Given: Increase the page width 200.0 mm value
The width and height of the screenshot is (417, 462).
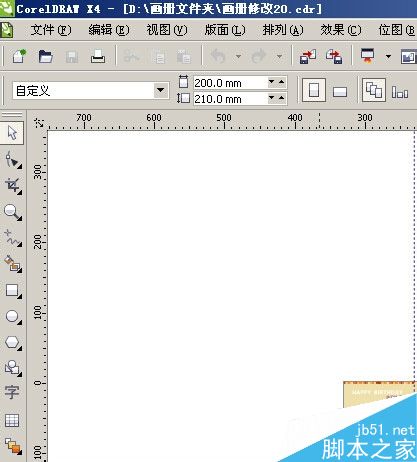Looking at the screenshot, I should 282,82.
